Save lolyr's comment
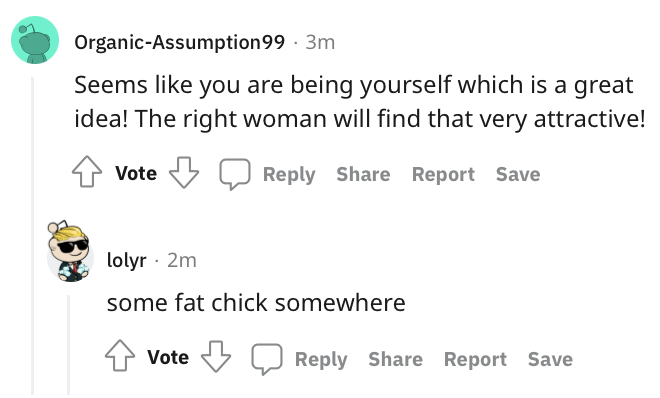The height and width of the screenshot is (398, 660). tap(550, 359)
